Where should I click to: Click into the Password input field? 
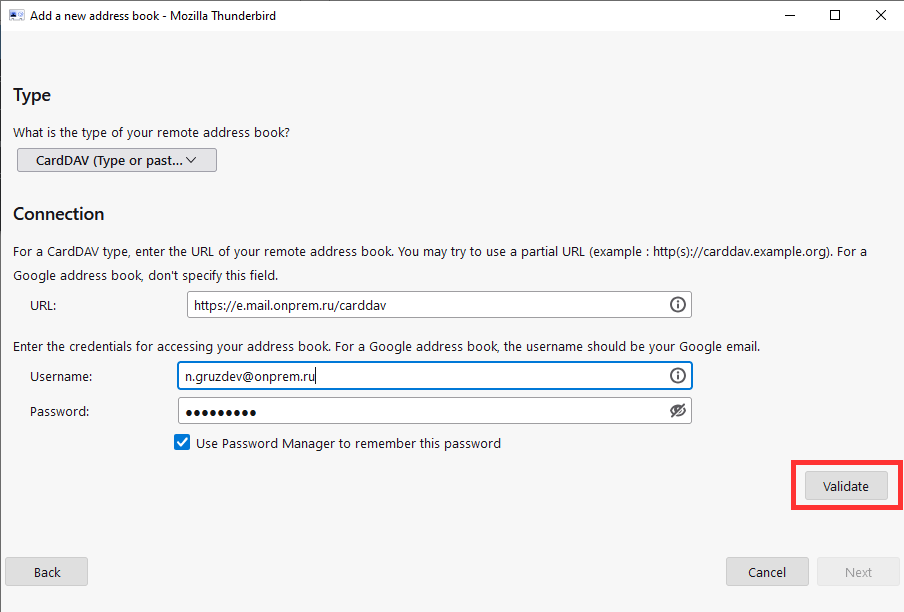420,411
